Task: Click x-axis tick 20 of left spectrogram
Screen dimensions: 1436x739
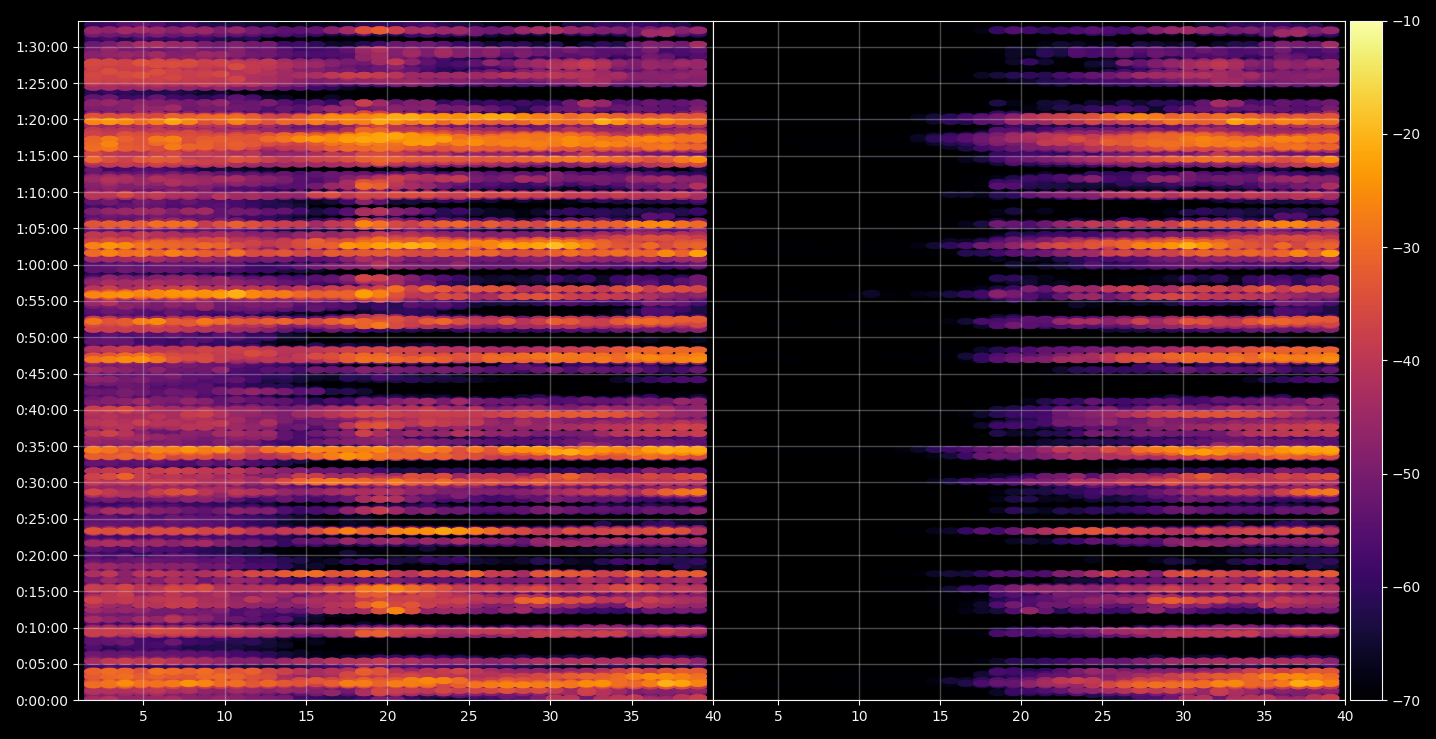Action: 387,716
